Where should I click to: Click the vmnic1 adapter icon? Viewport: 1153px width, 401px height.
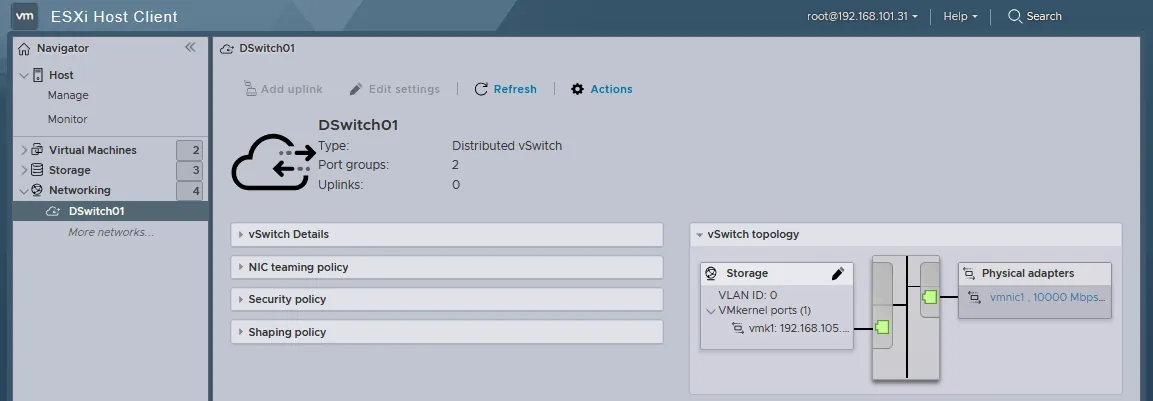click(x=974, y=297)
